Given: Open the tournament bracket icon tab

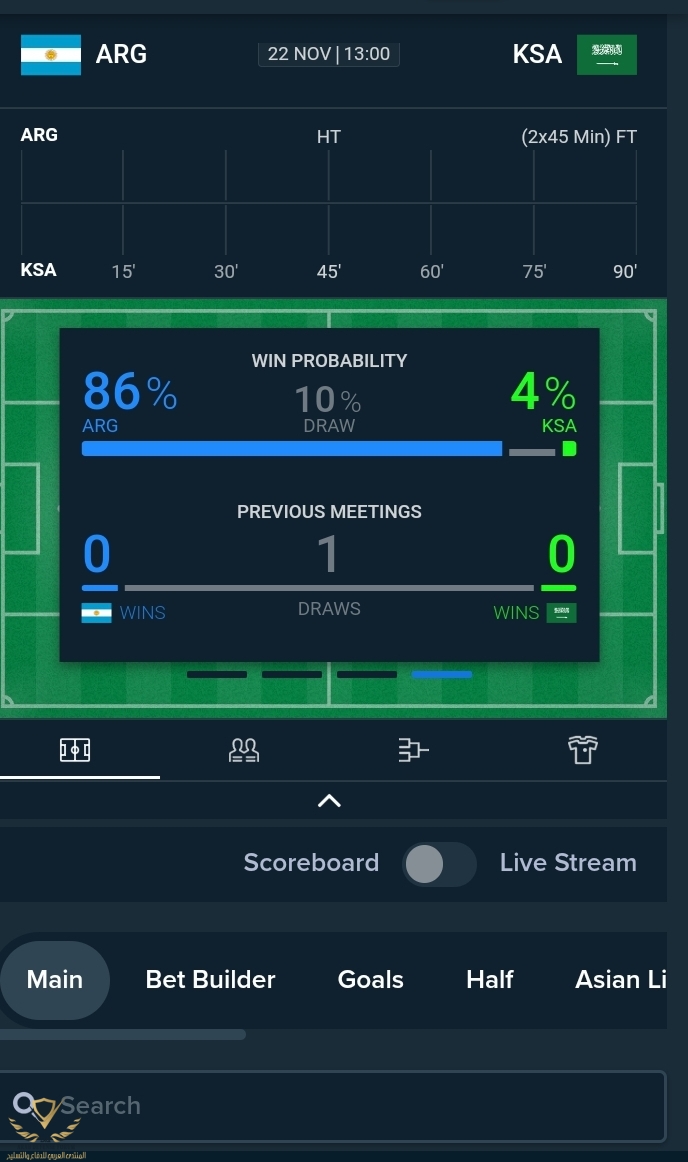Looking at the screenshot, I should (413, 750).
